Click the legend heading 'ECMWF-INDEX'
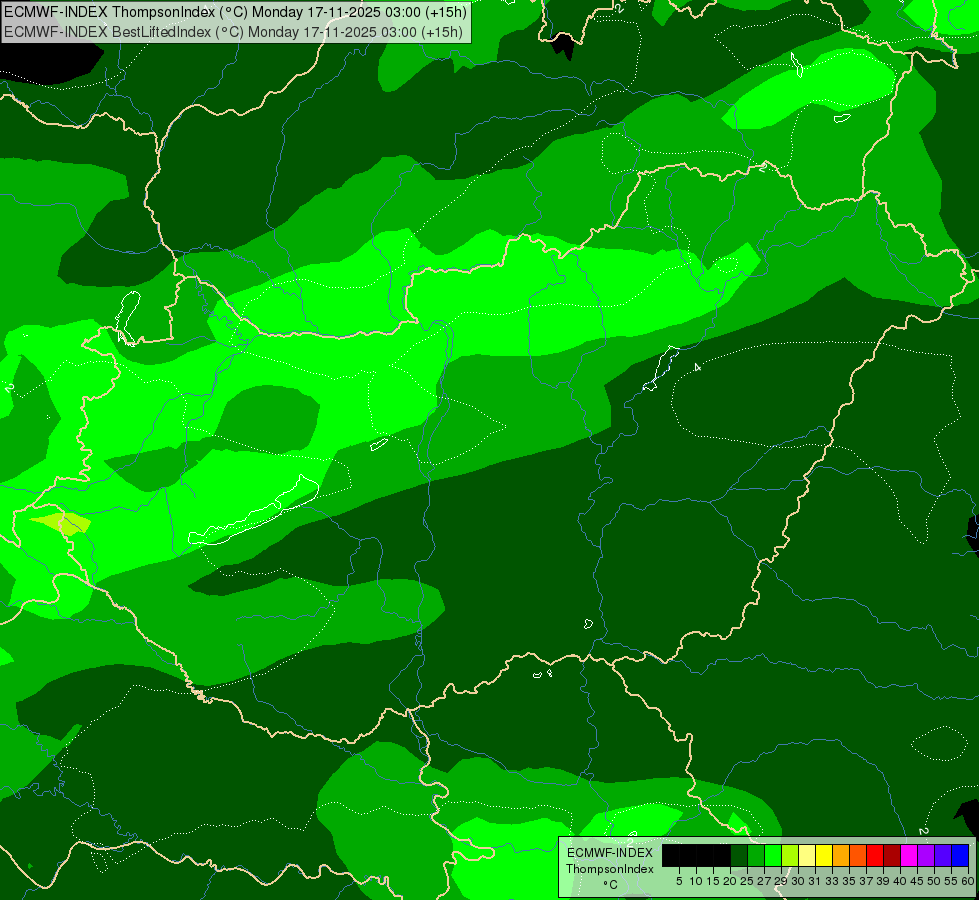The width and height of the screenshot is (979, 900). (x=610, y=853)
